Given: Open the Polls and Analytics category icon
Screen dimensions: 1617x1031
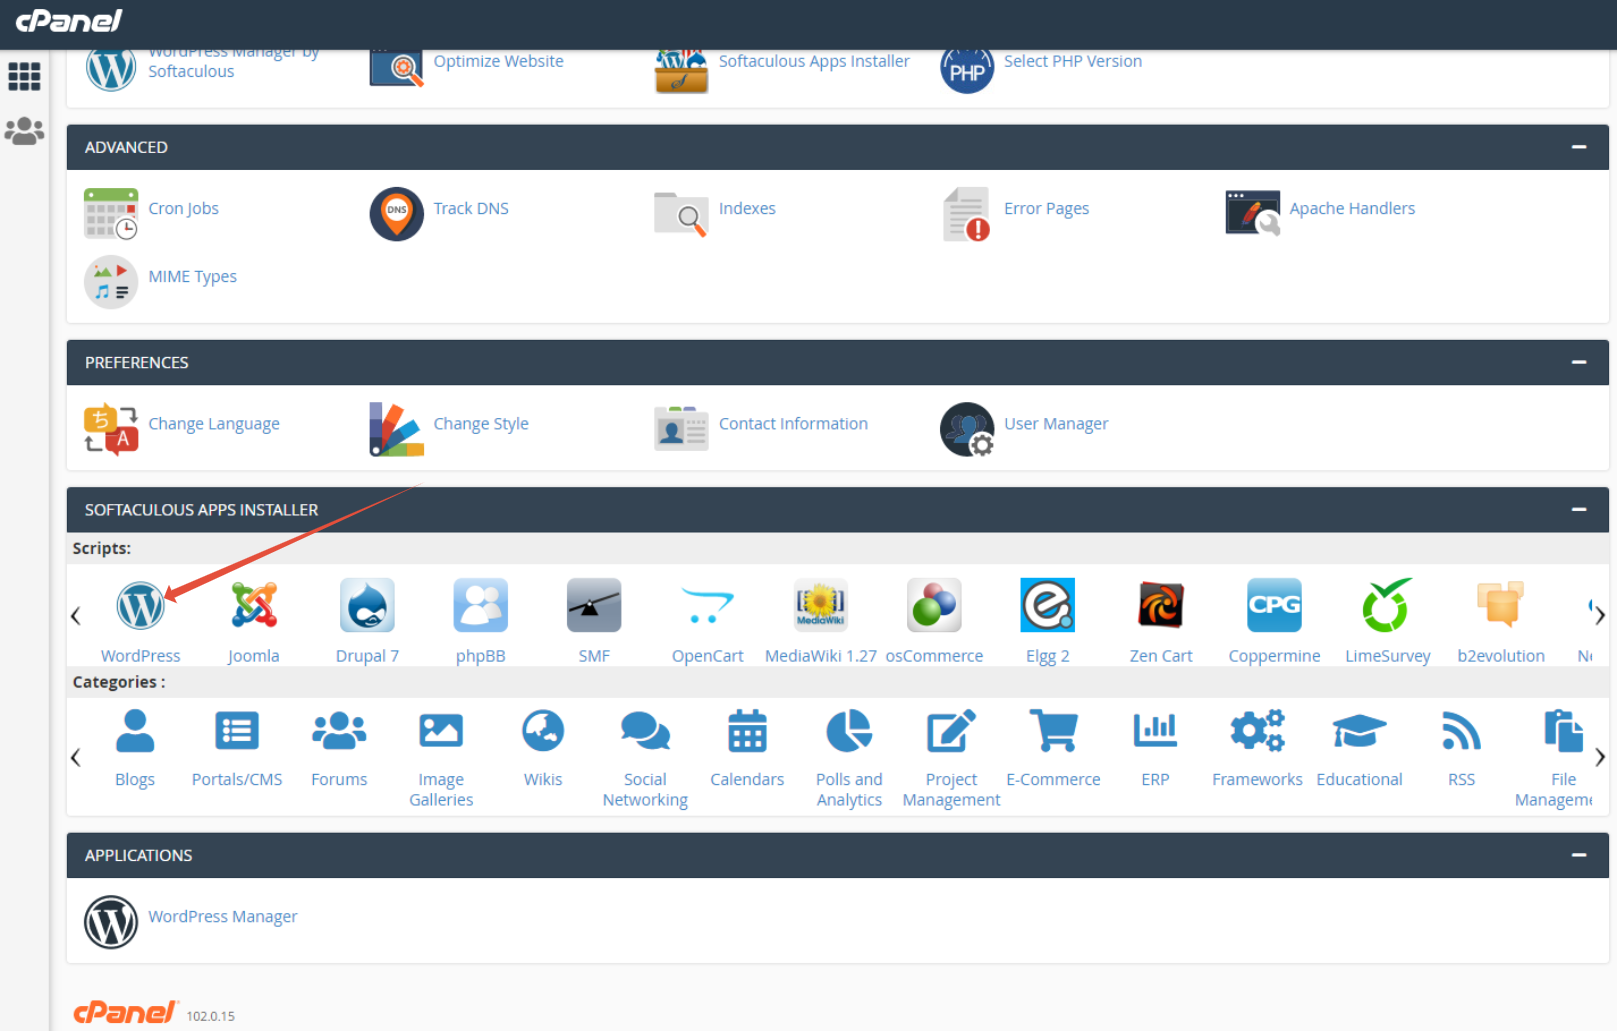Looking at the screenshot, I should tap(849, 731).
